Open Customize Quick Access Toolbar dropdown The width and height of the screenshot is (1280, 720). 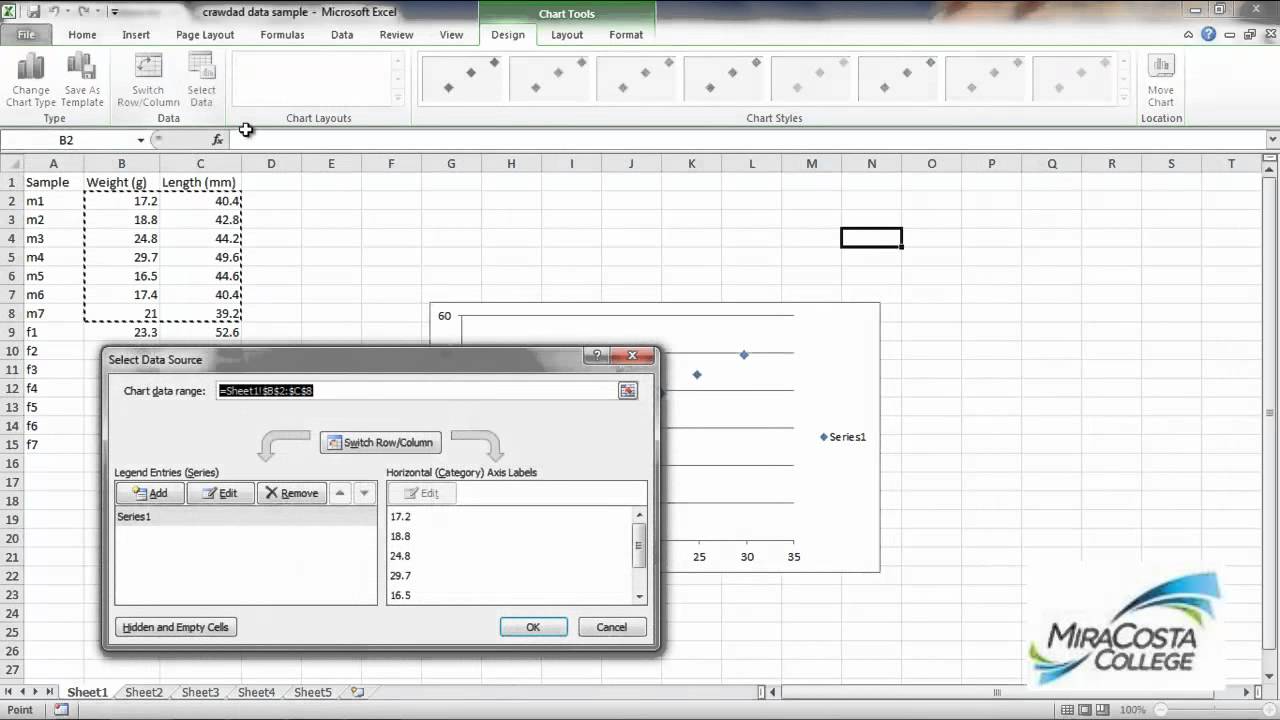click(x=114, y=12)
